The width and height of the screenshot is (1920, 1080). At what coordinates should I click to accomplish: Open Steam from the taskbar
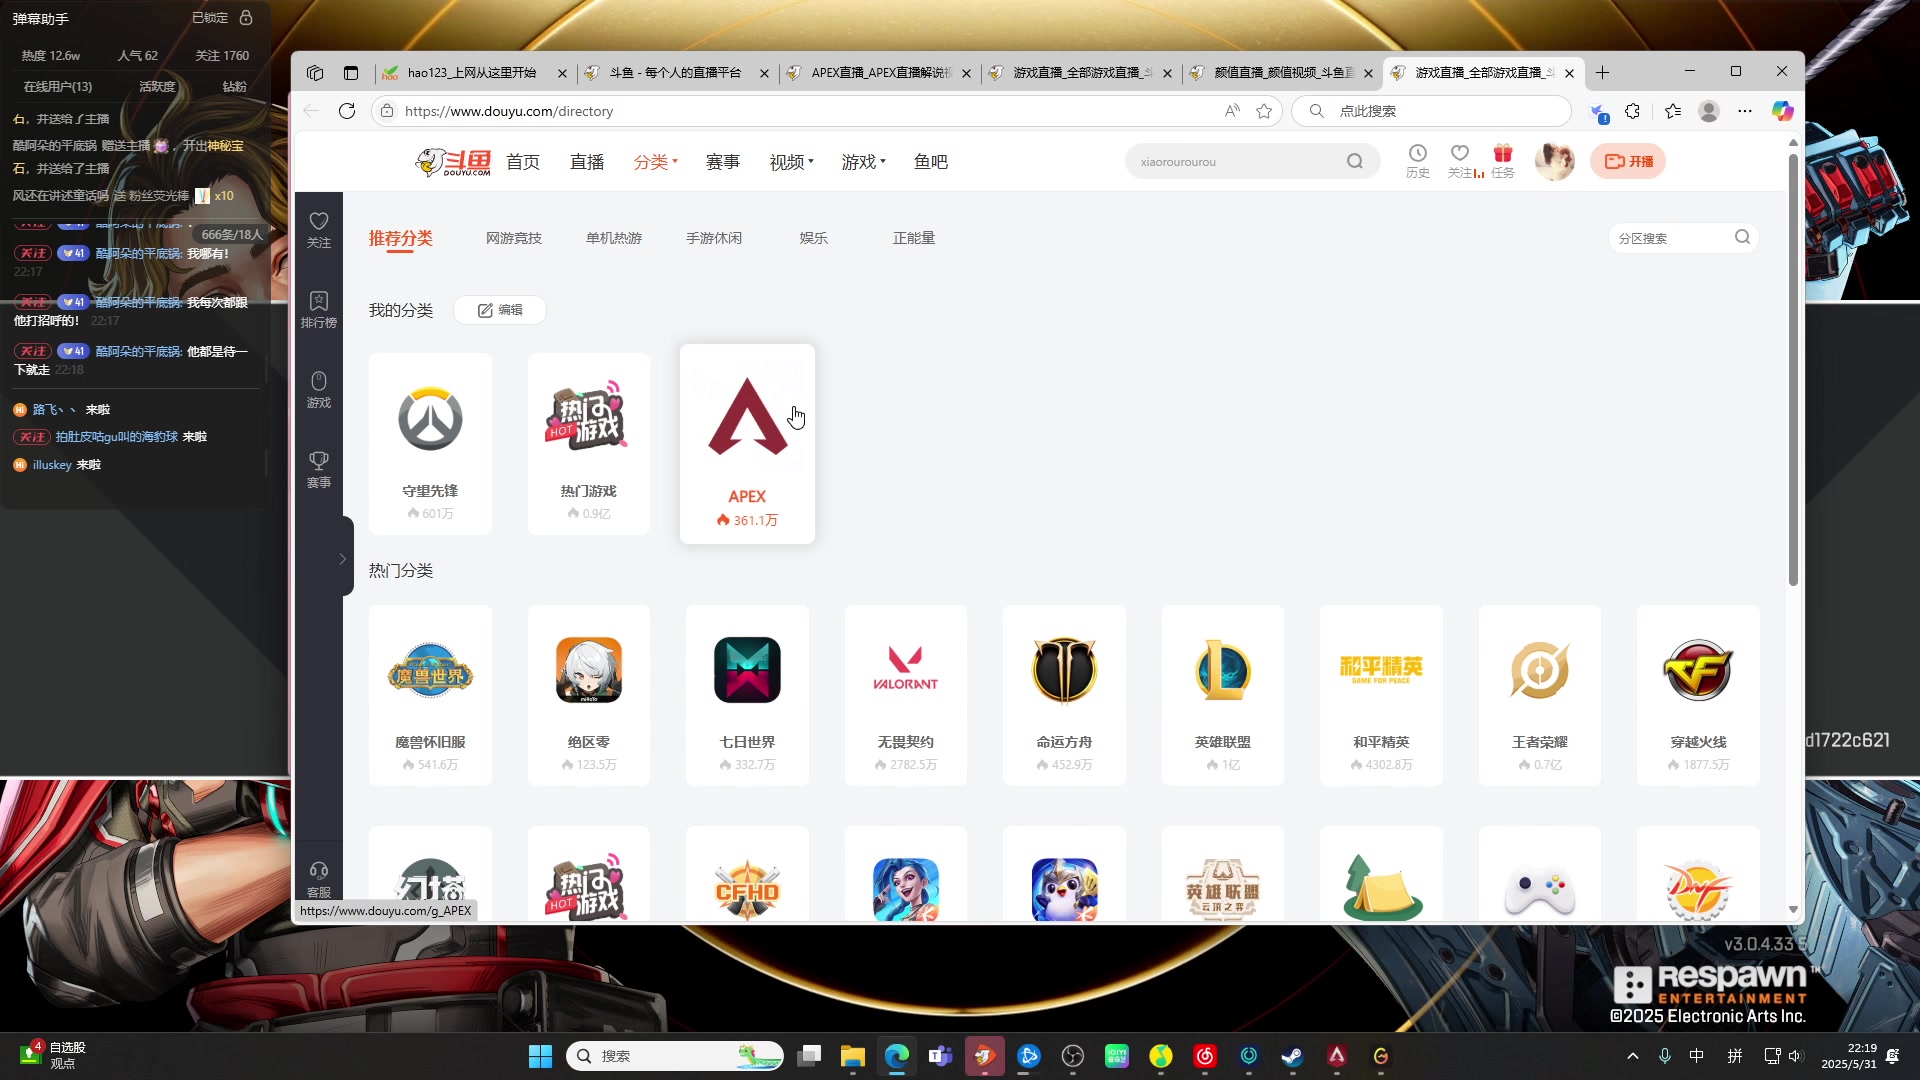click(1293, 1056)
